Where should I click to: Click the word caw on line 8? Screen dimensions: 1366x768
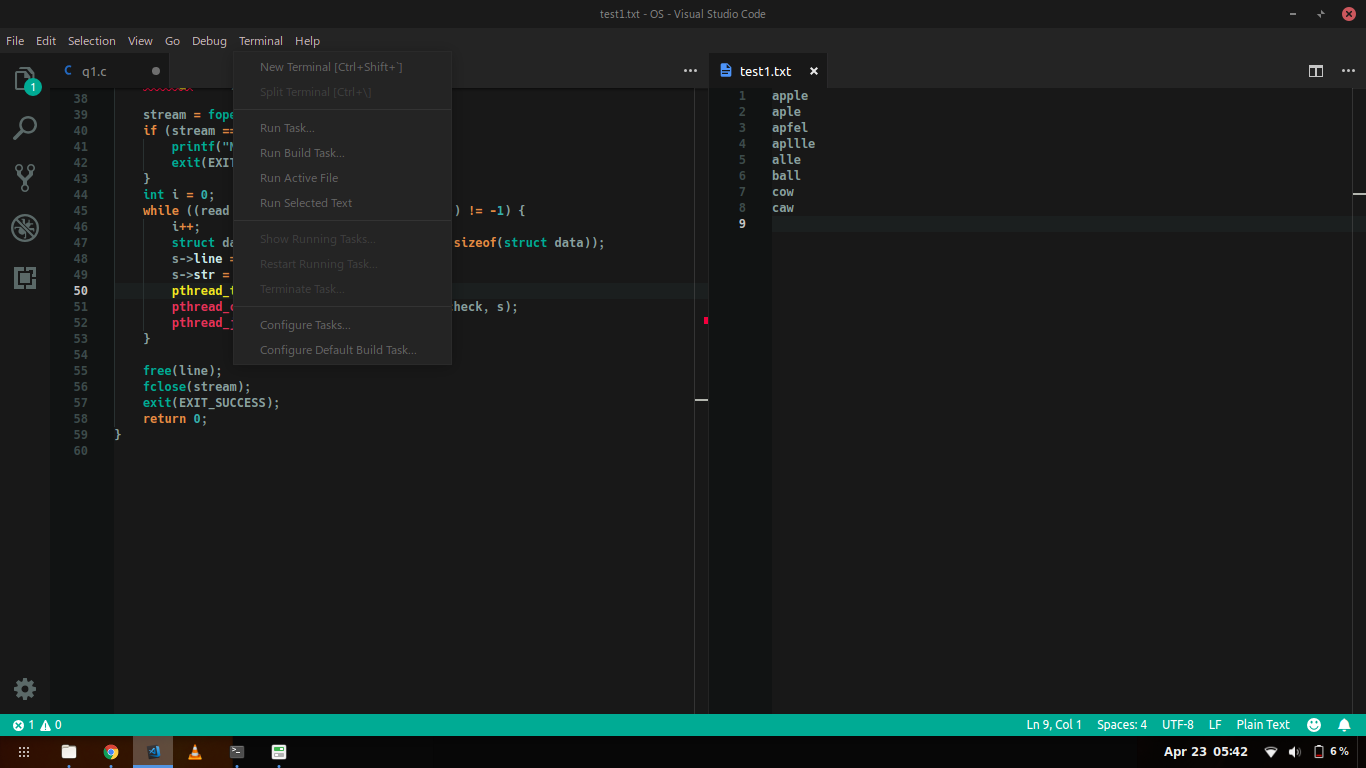(783, 208)
